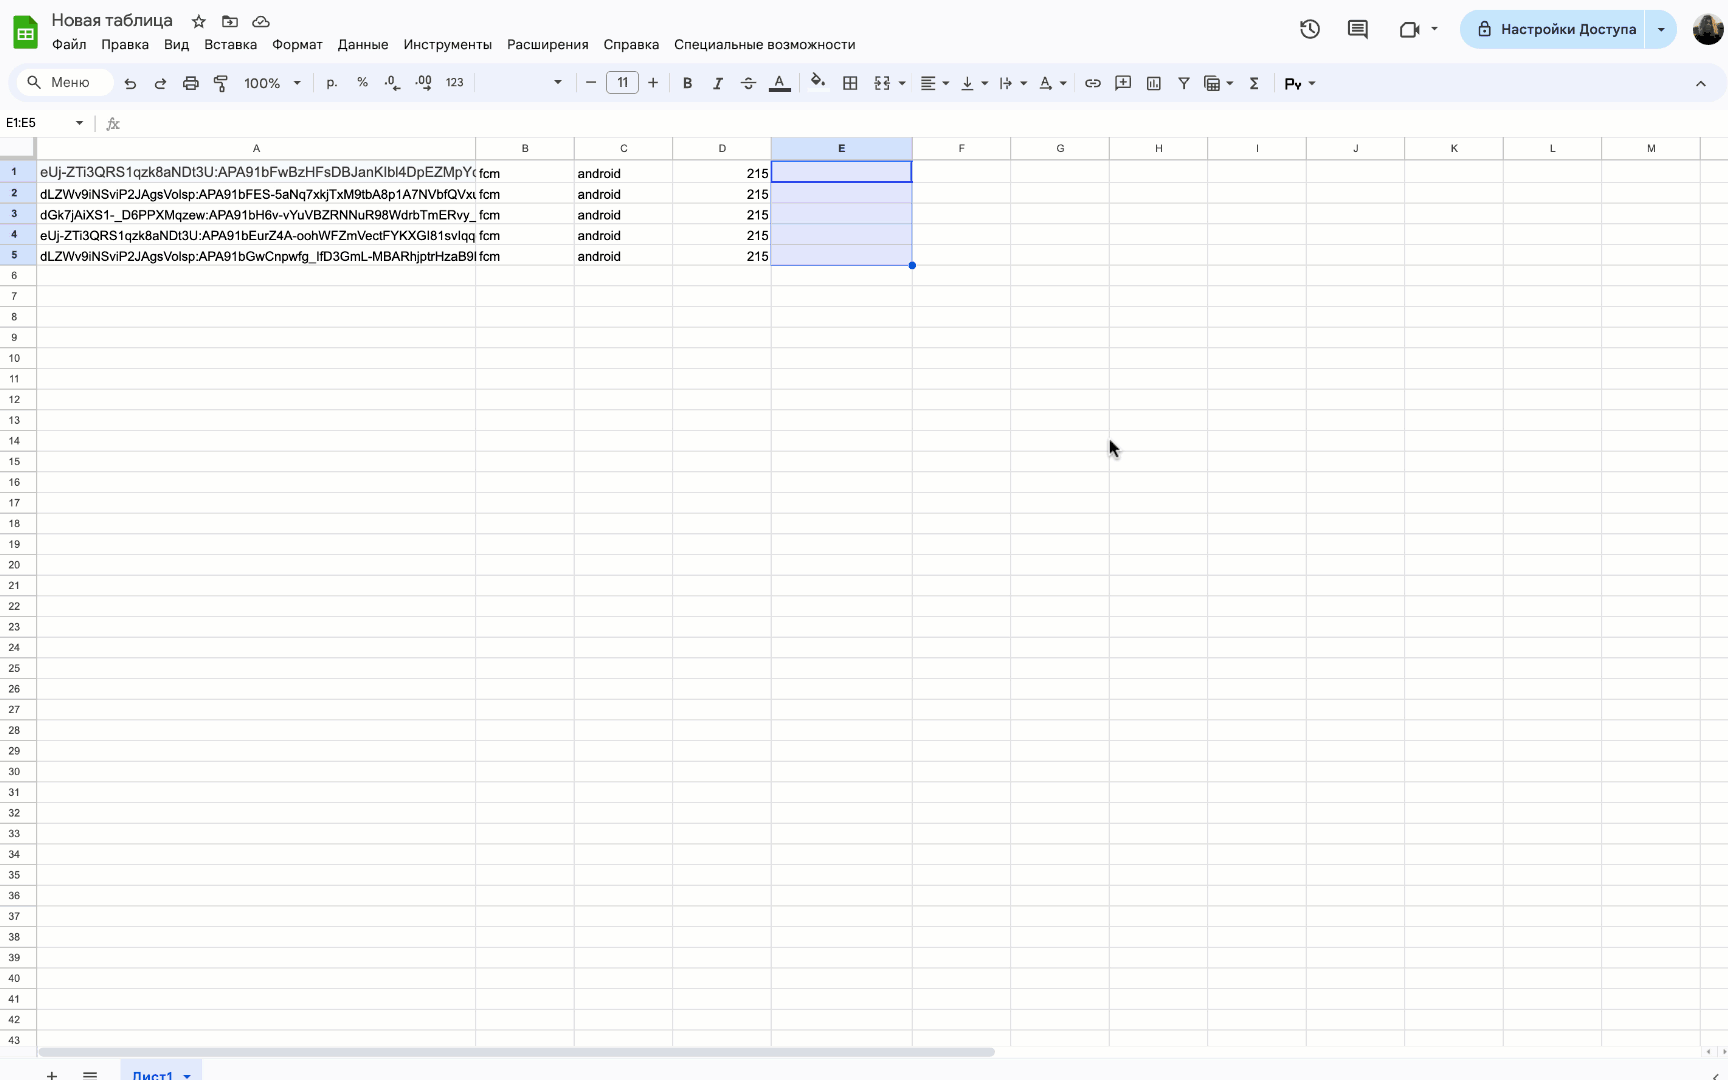Toggle italic formatting

click(717, 83)
